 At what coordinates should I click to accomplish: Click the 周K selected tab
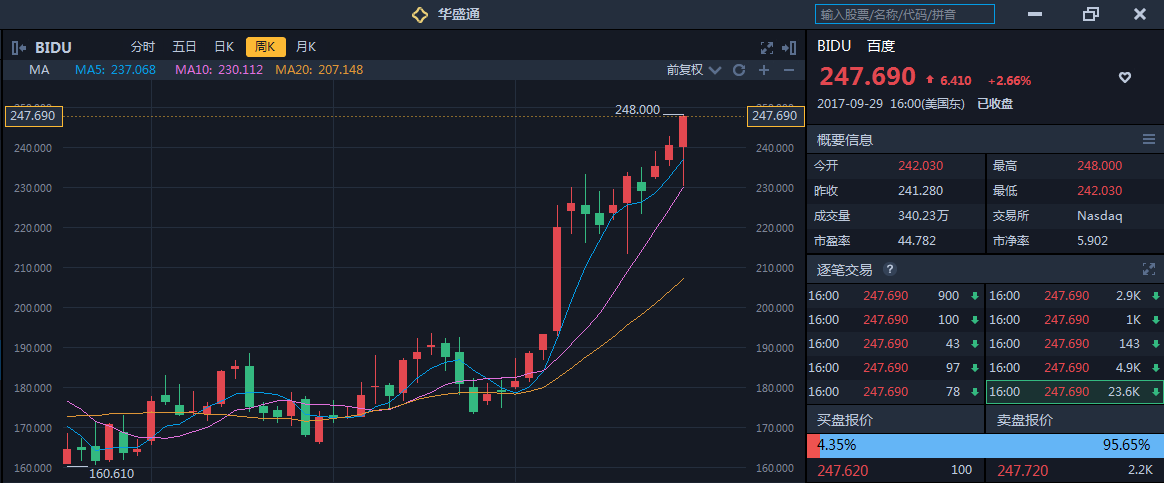[x=265, y=47]
